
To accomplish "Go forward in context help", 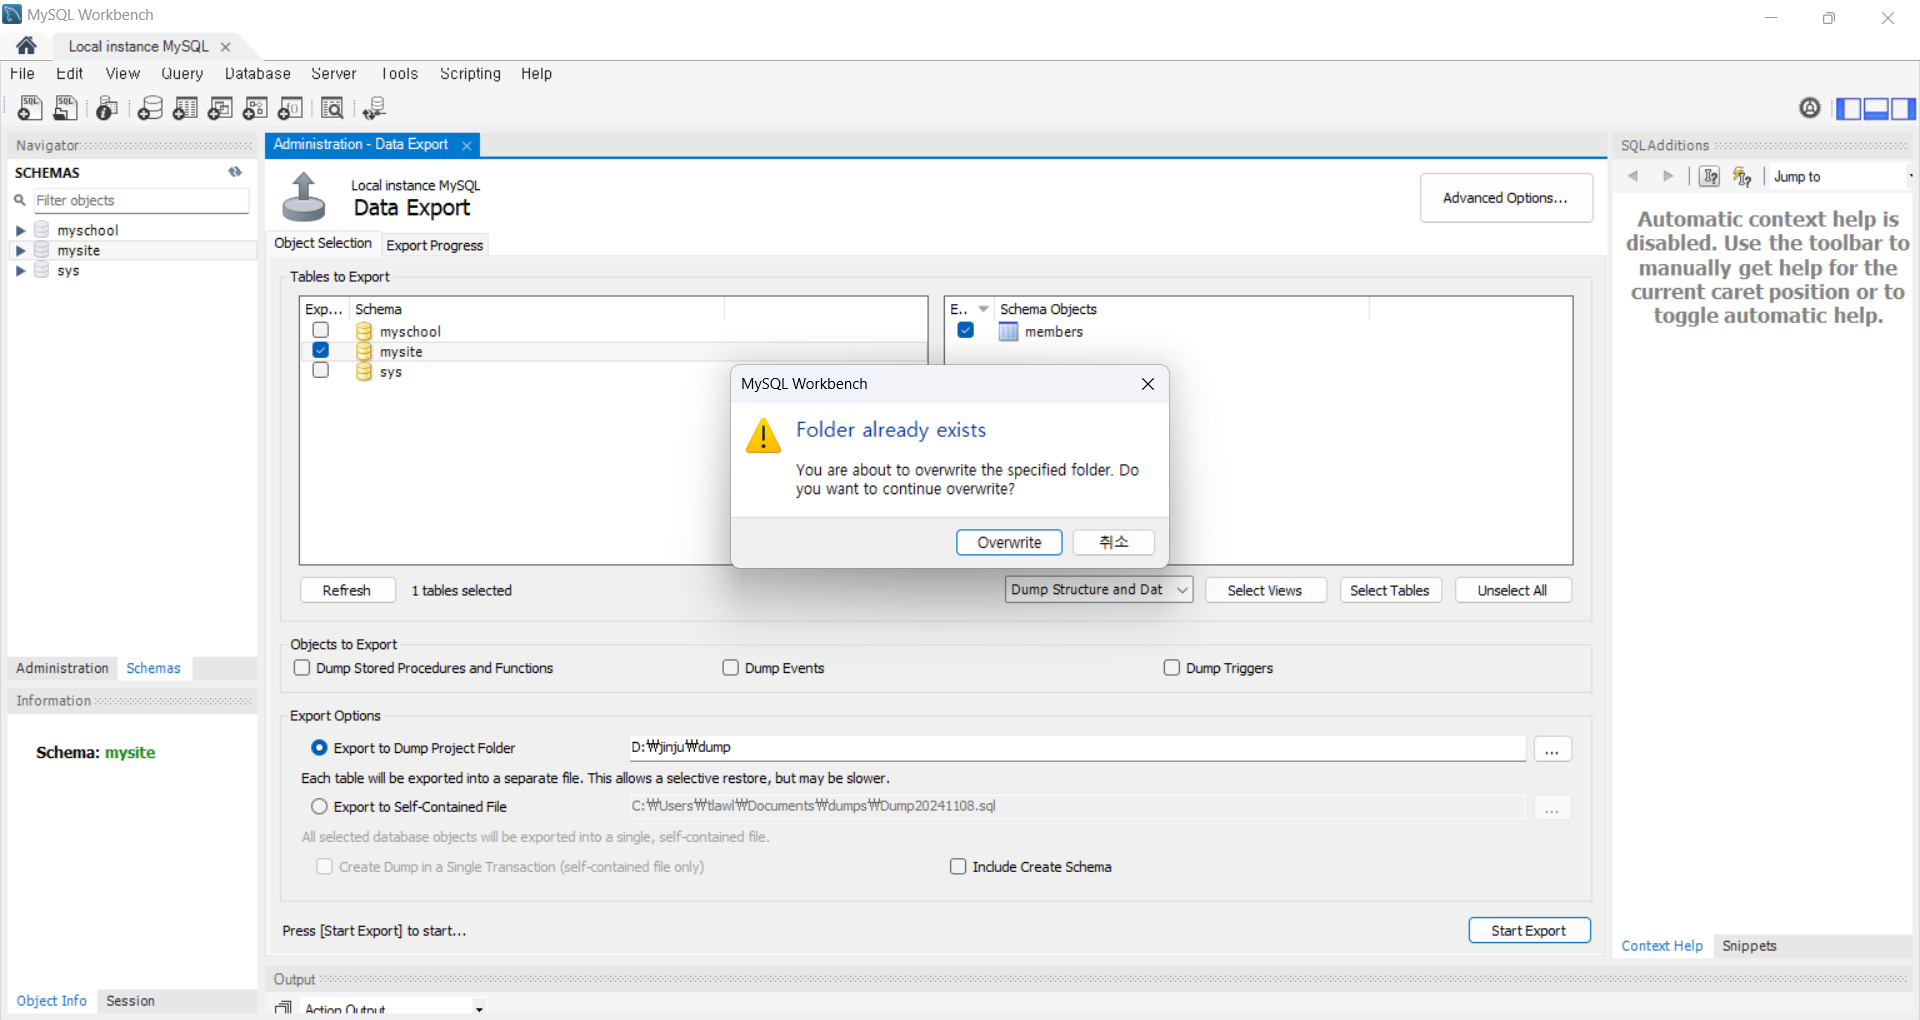I will coord(1668,176).
